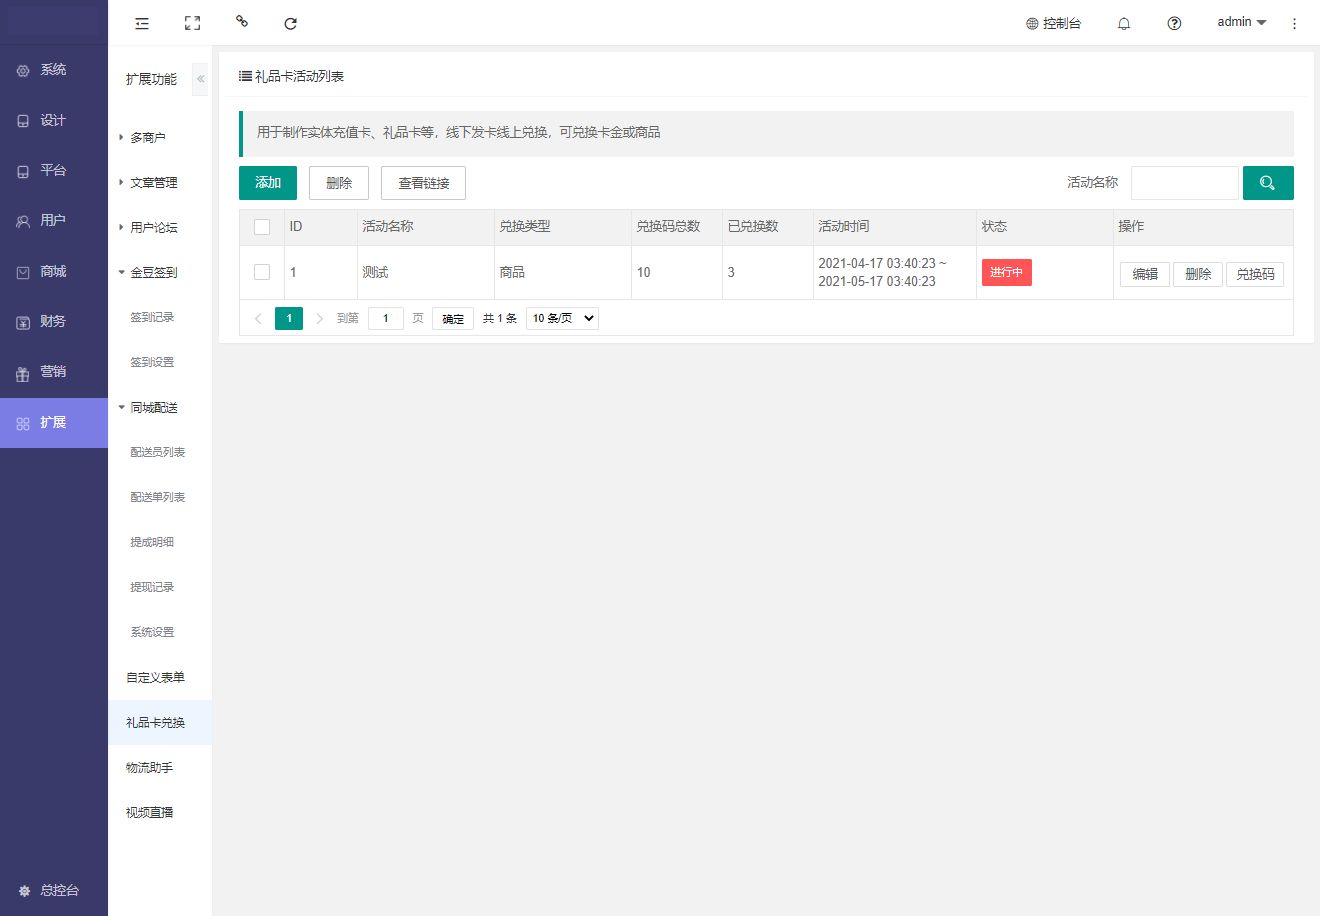Click the 活动名称 search input field
Image resolution: width=1320 pixels, height=916 pixels.
tap(1184, 183)
